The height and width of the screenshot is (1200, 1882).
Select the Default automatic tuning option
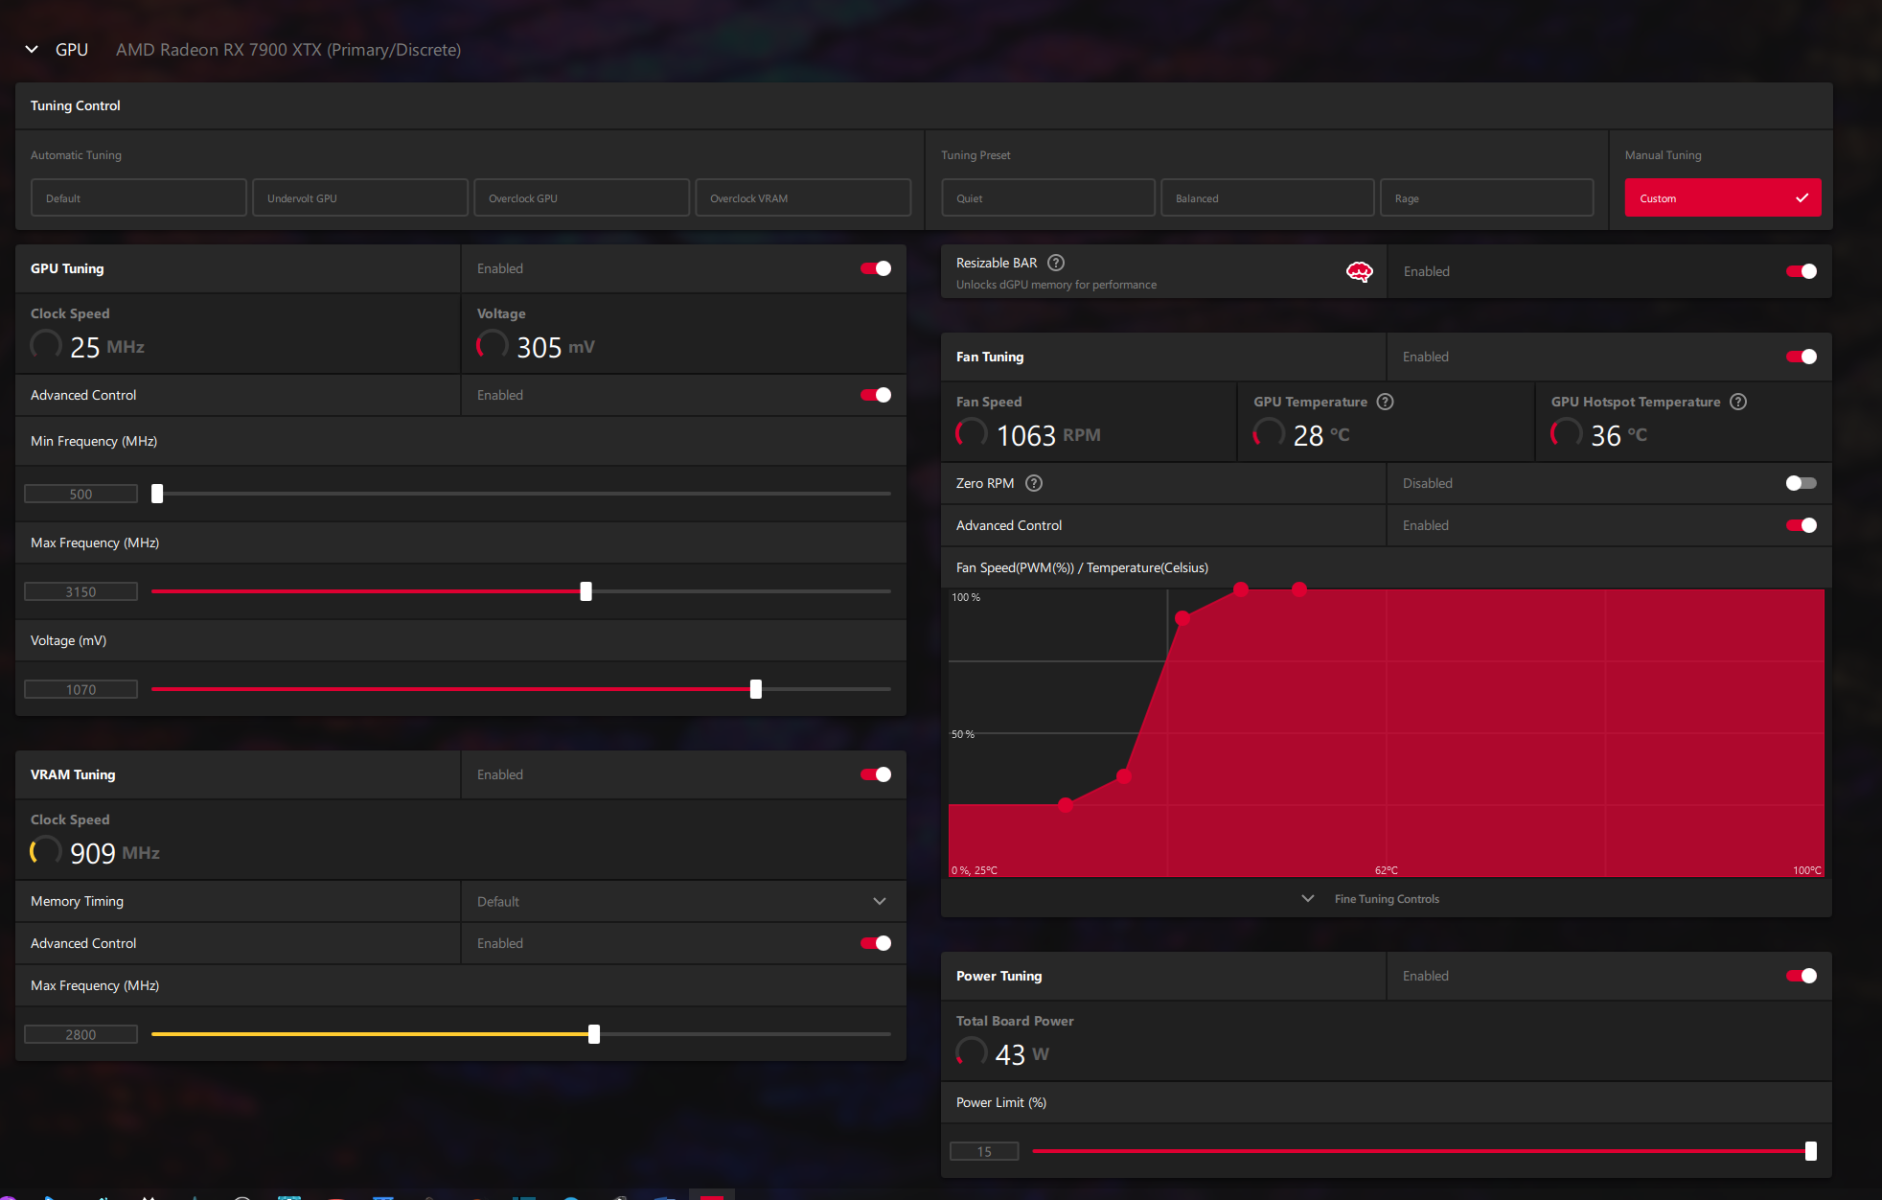click(138, 198)
